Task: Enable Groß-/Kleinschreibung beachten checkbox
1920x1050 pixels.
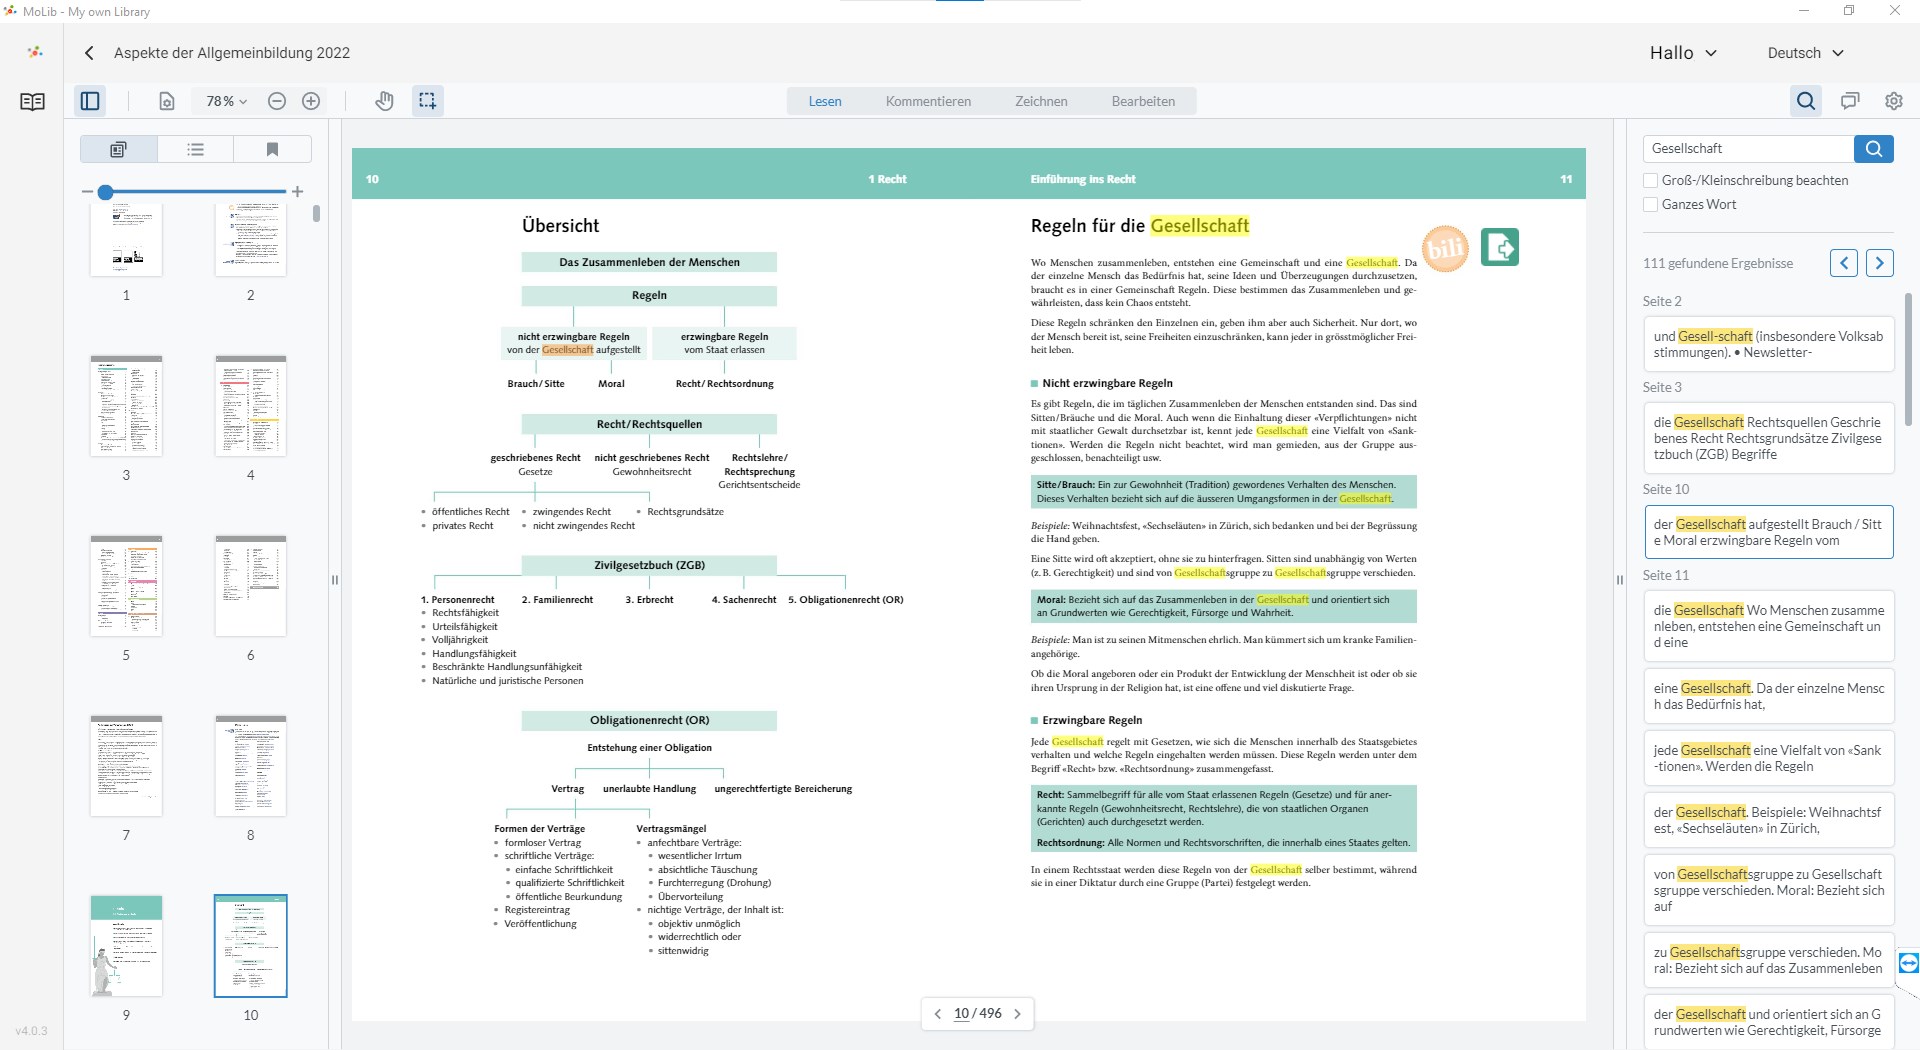Action: click(x=1651, y=181)
